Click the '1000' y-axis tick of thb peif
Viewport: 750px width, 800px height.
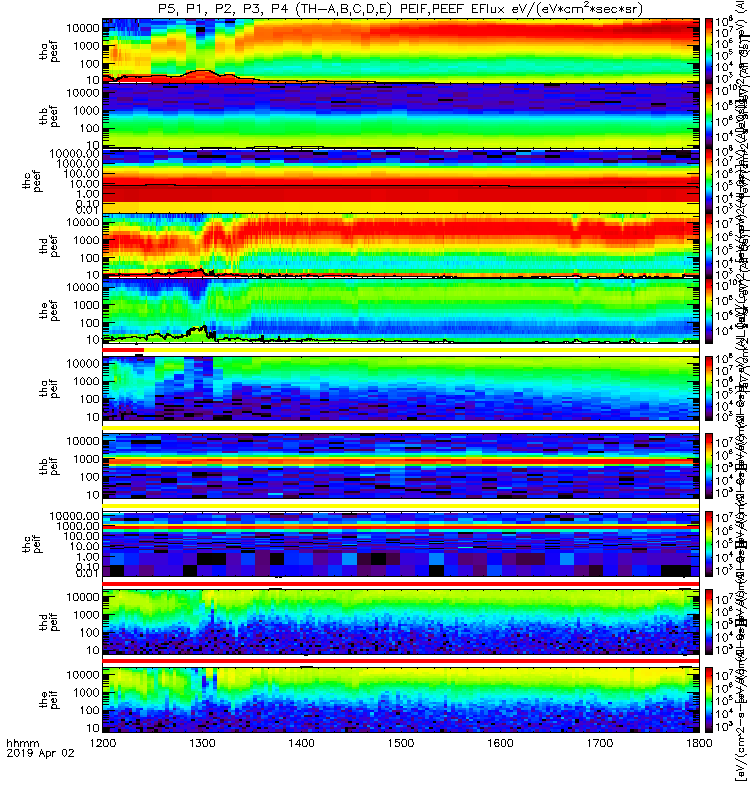pyautogui.click(x=87, y=459)
